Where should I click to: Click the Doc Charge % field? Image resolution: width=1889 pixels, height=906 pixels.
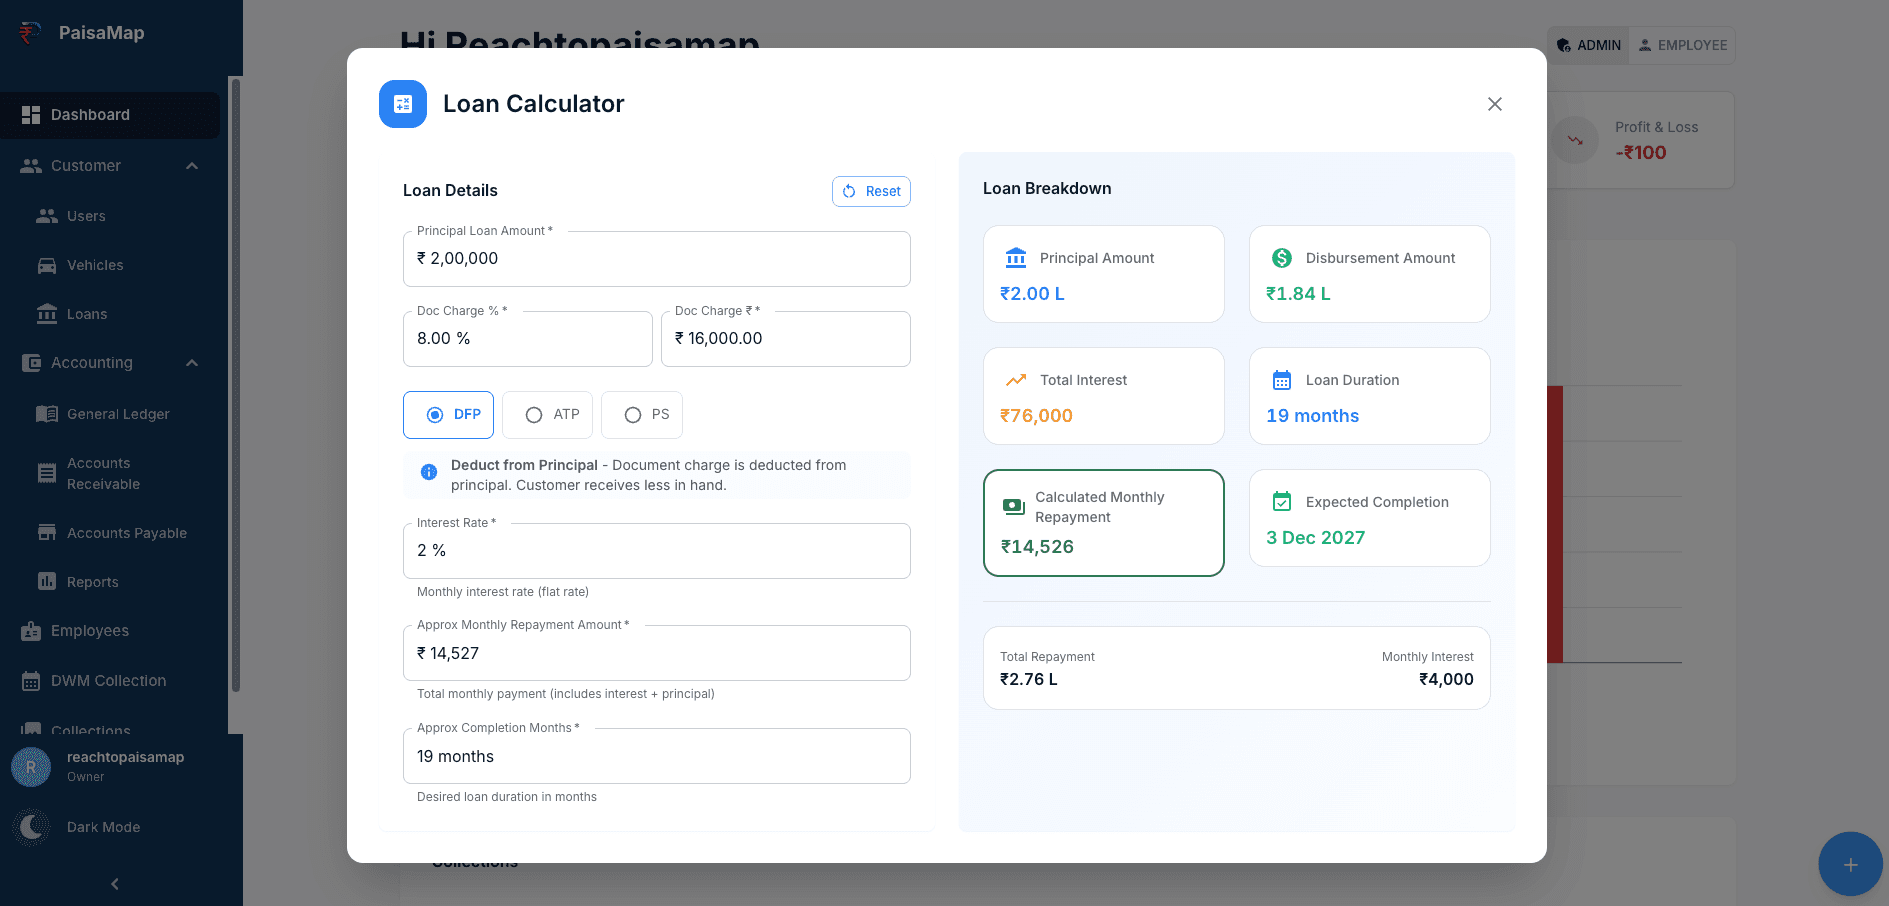pos(527,339)
